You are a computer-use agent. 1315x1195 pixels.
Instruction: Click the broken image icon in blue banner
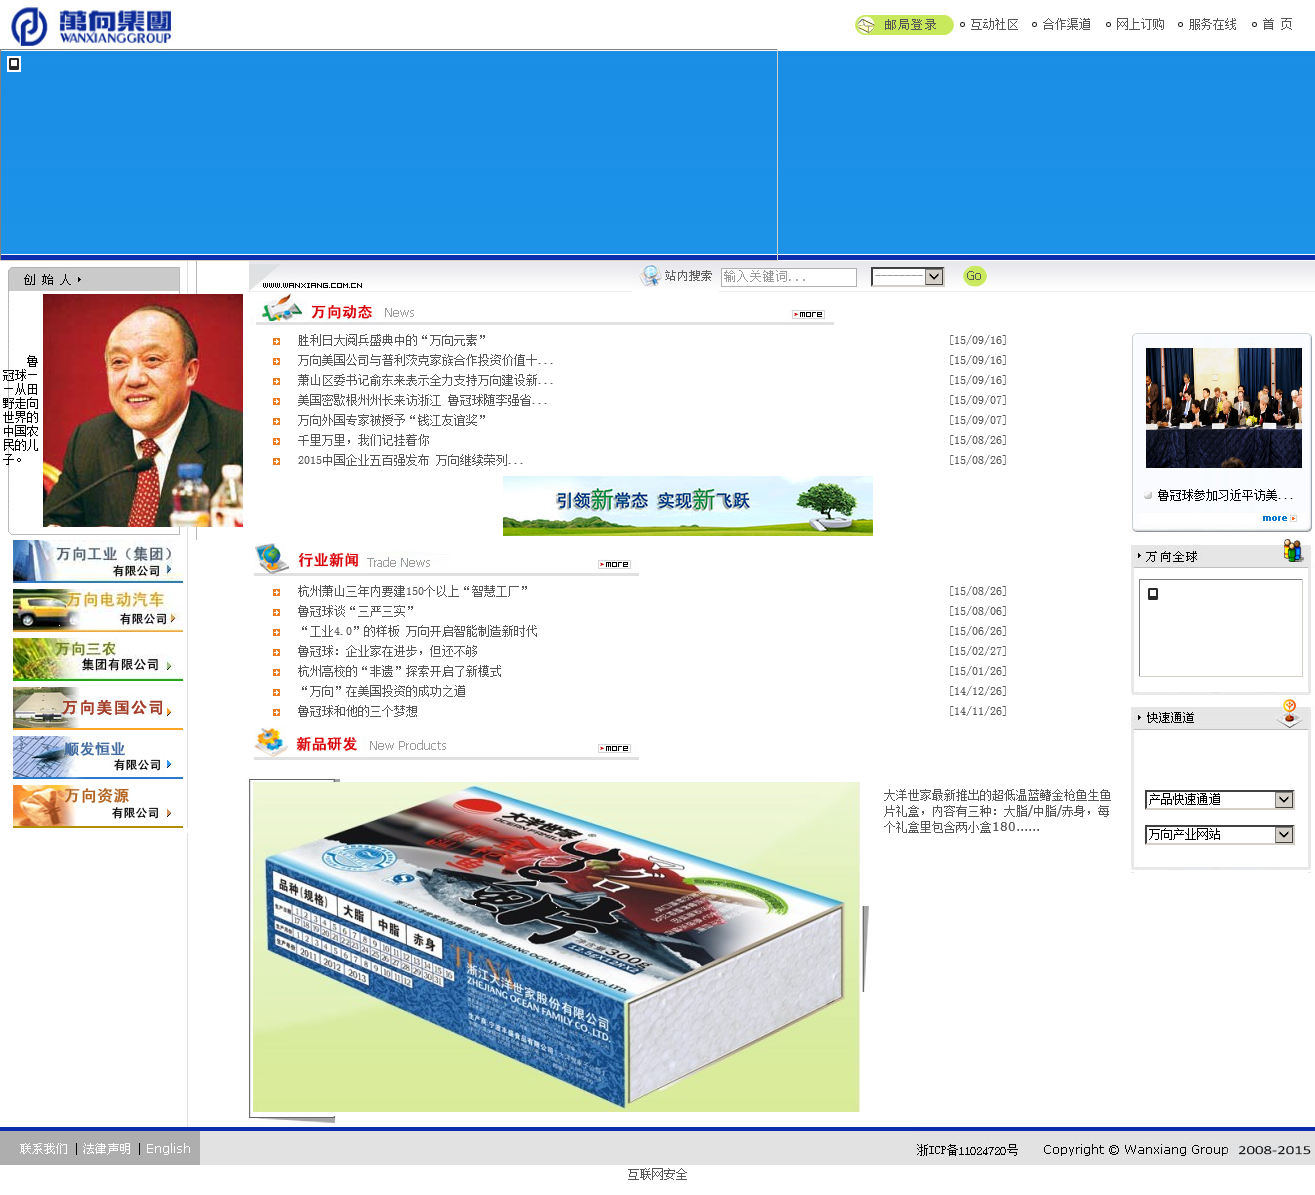(x=14, y=64)
